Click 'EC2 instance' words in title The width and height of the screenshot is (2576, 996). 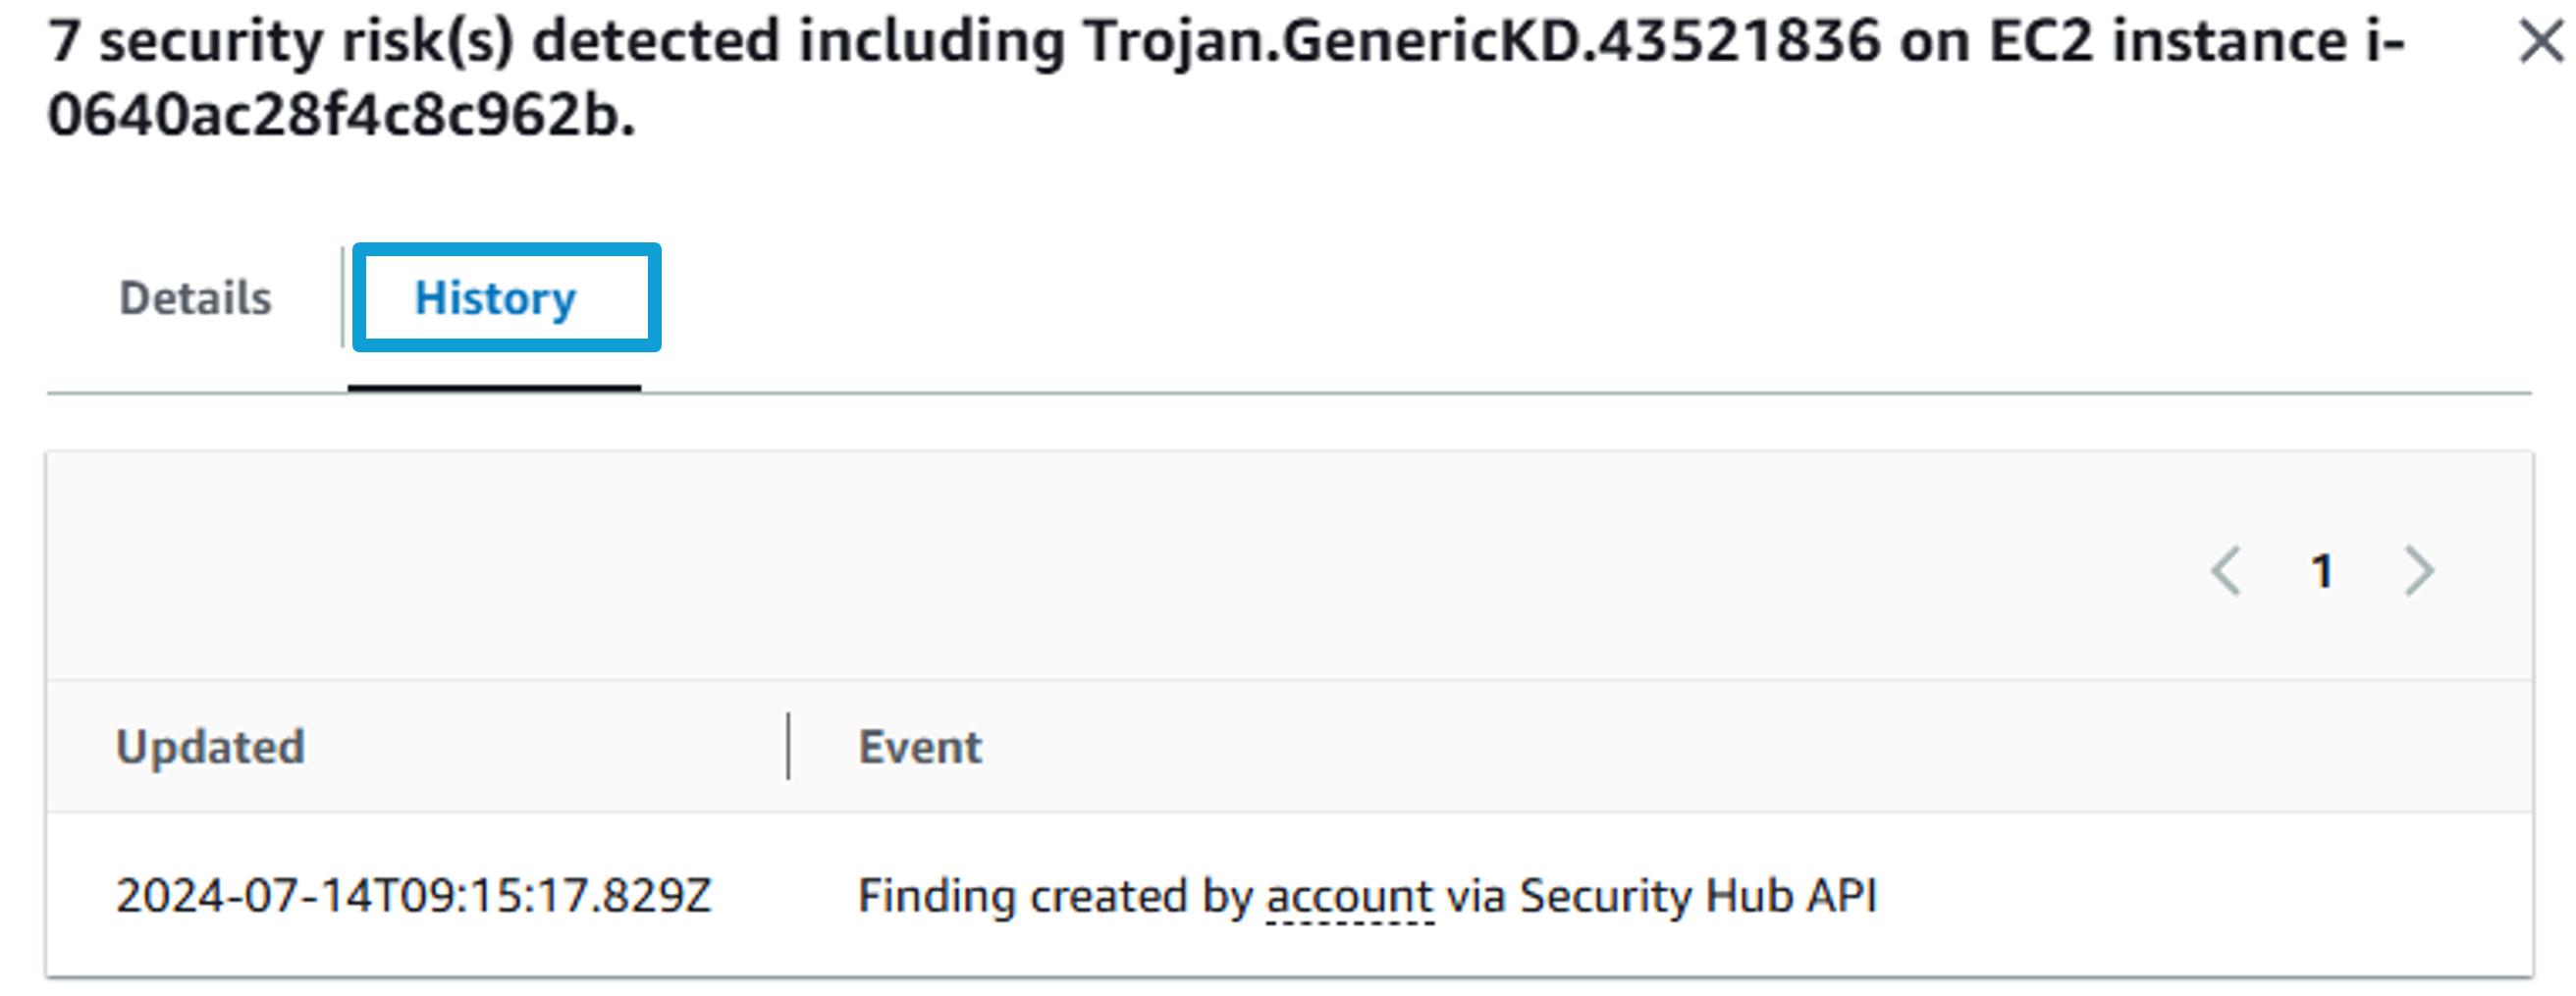coord(2167,42)
